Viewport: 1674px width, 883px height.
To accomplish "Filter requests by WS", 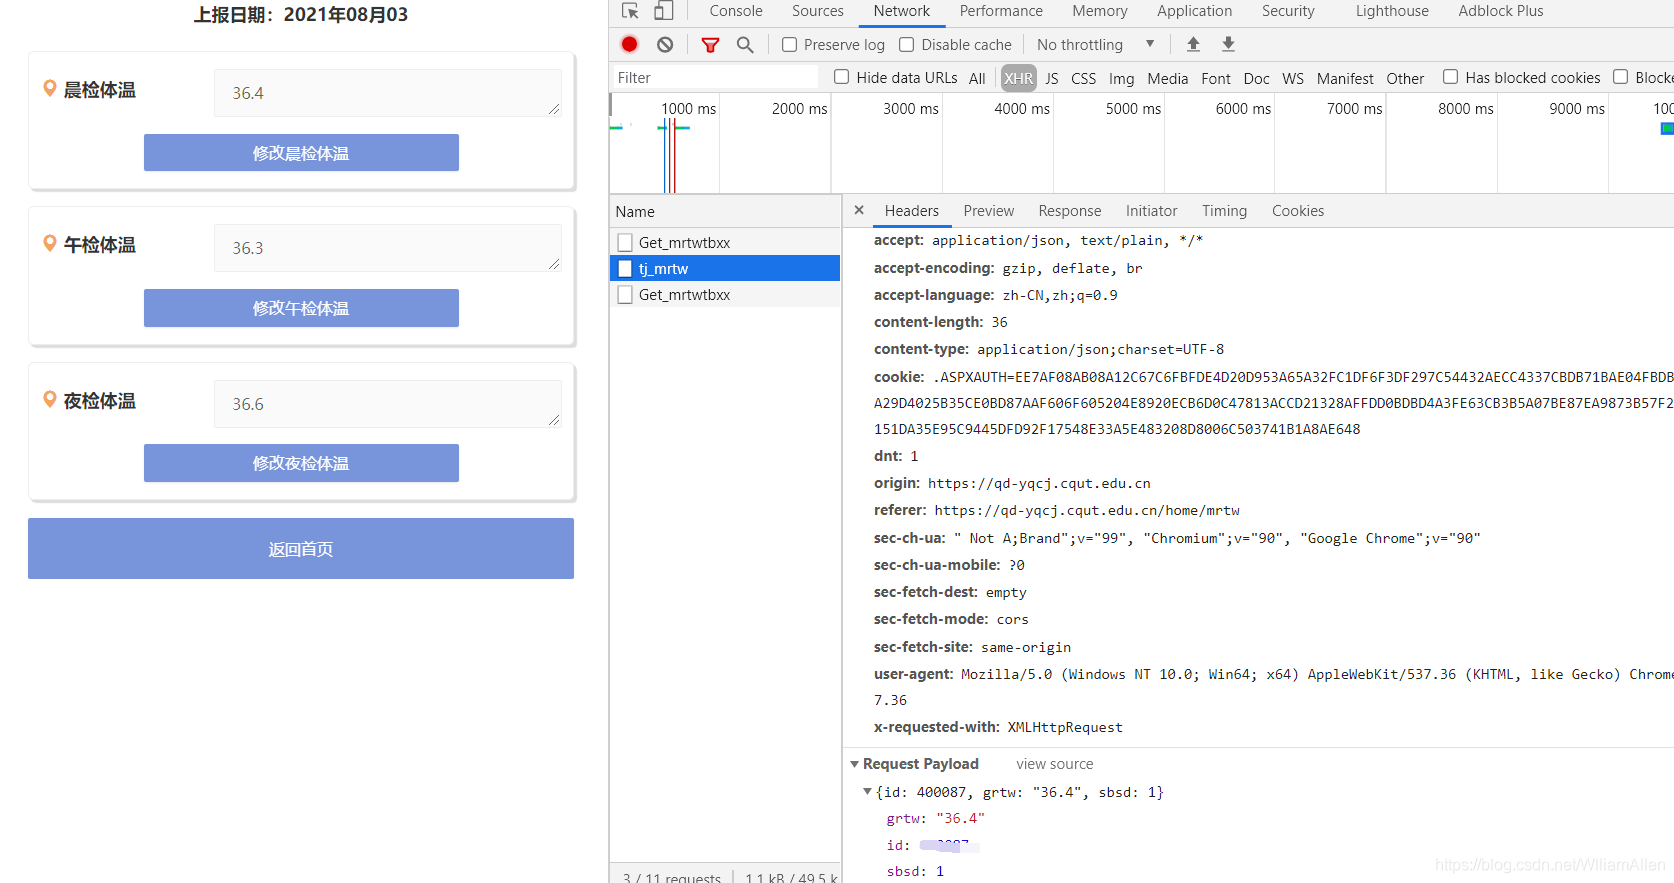I will [1293, 78].
